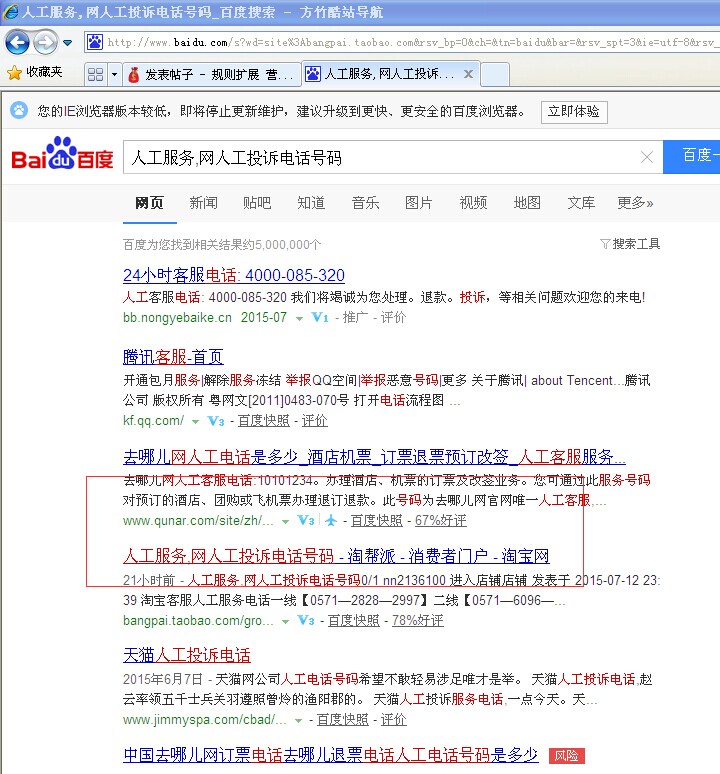Switch to the 图片 category
The height and width of the screenshot is (774, 720).
click(418, 203)
